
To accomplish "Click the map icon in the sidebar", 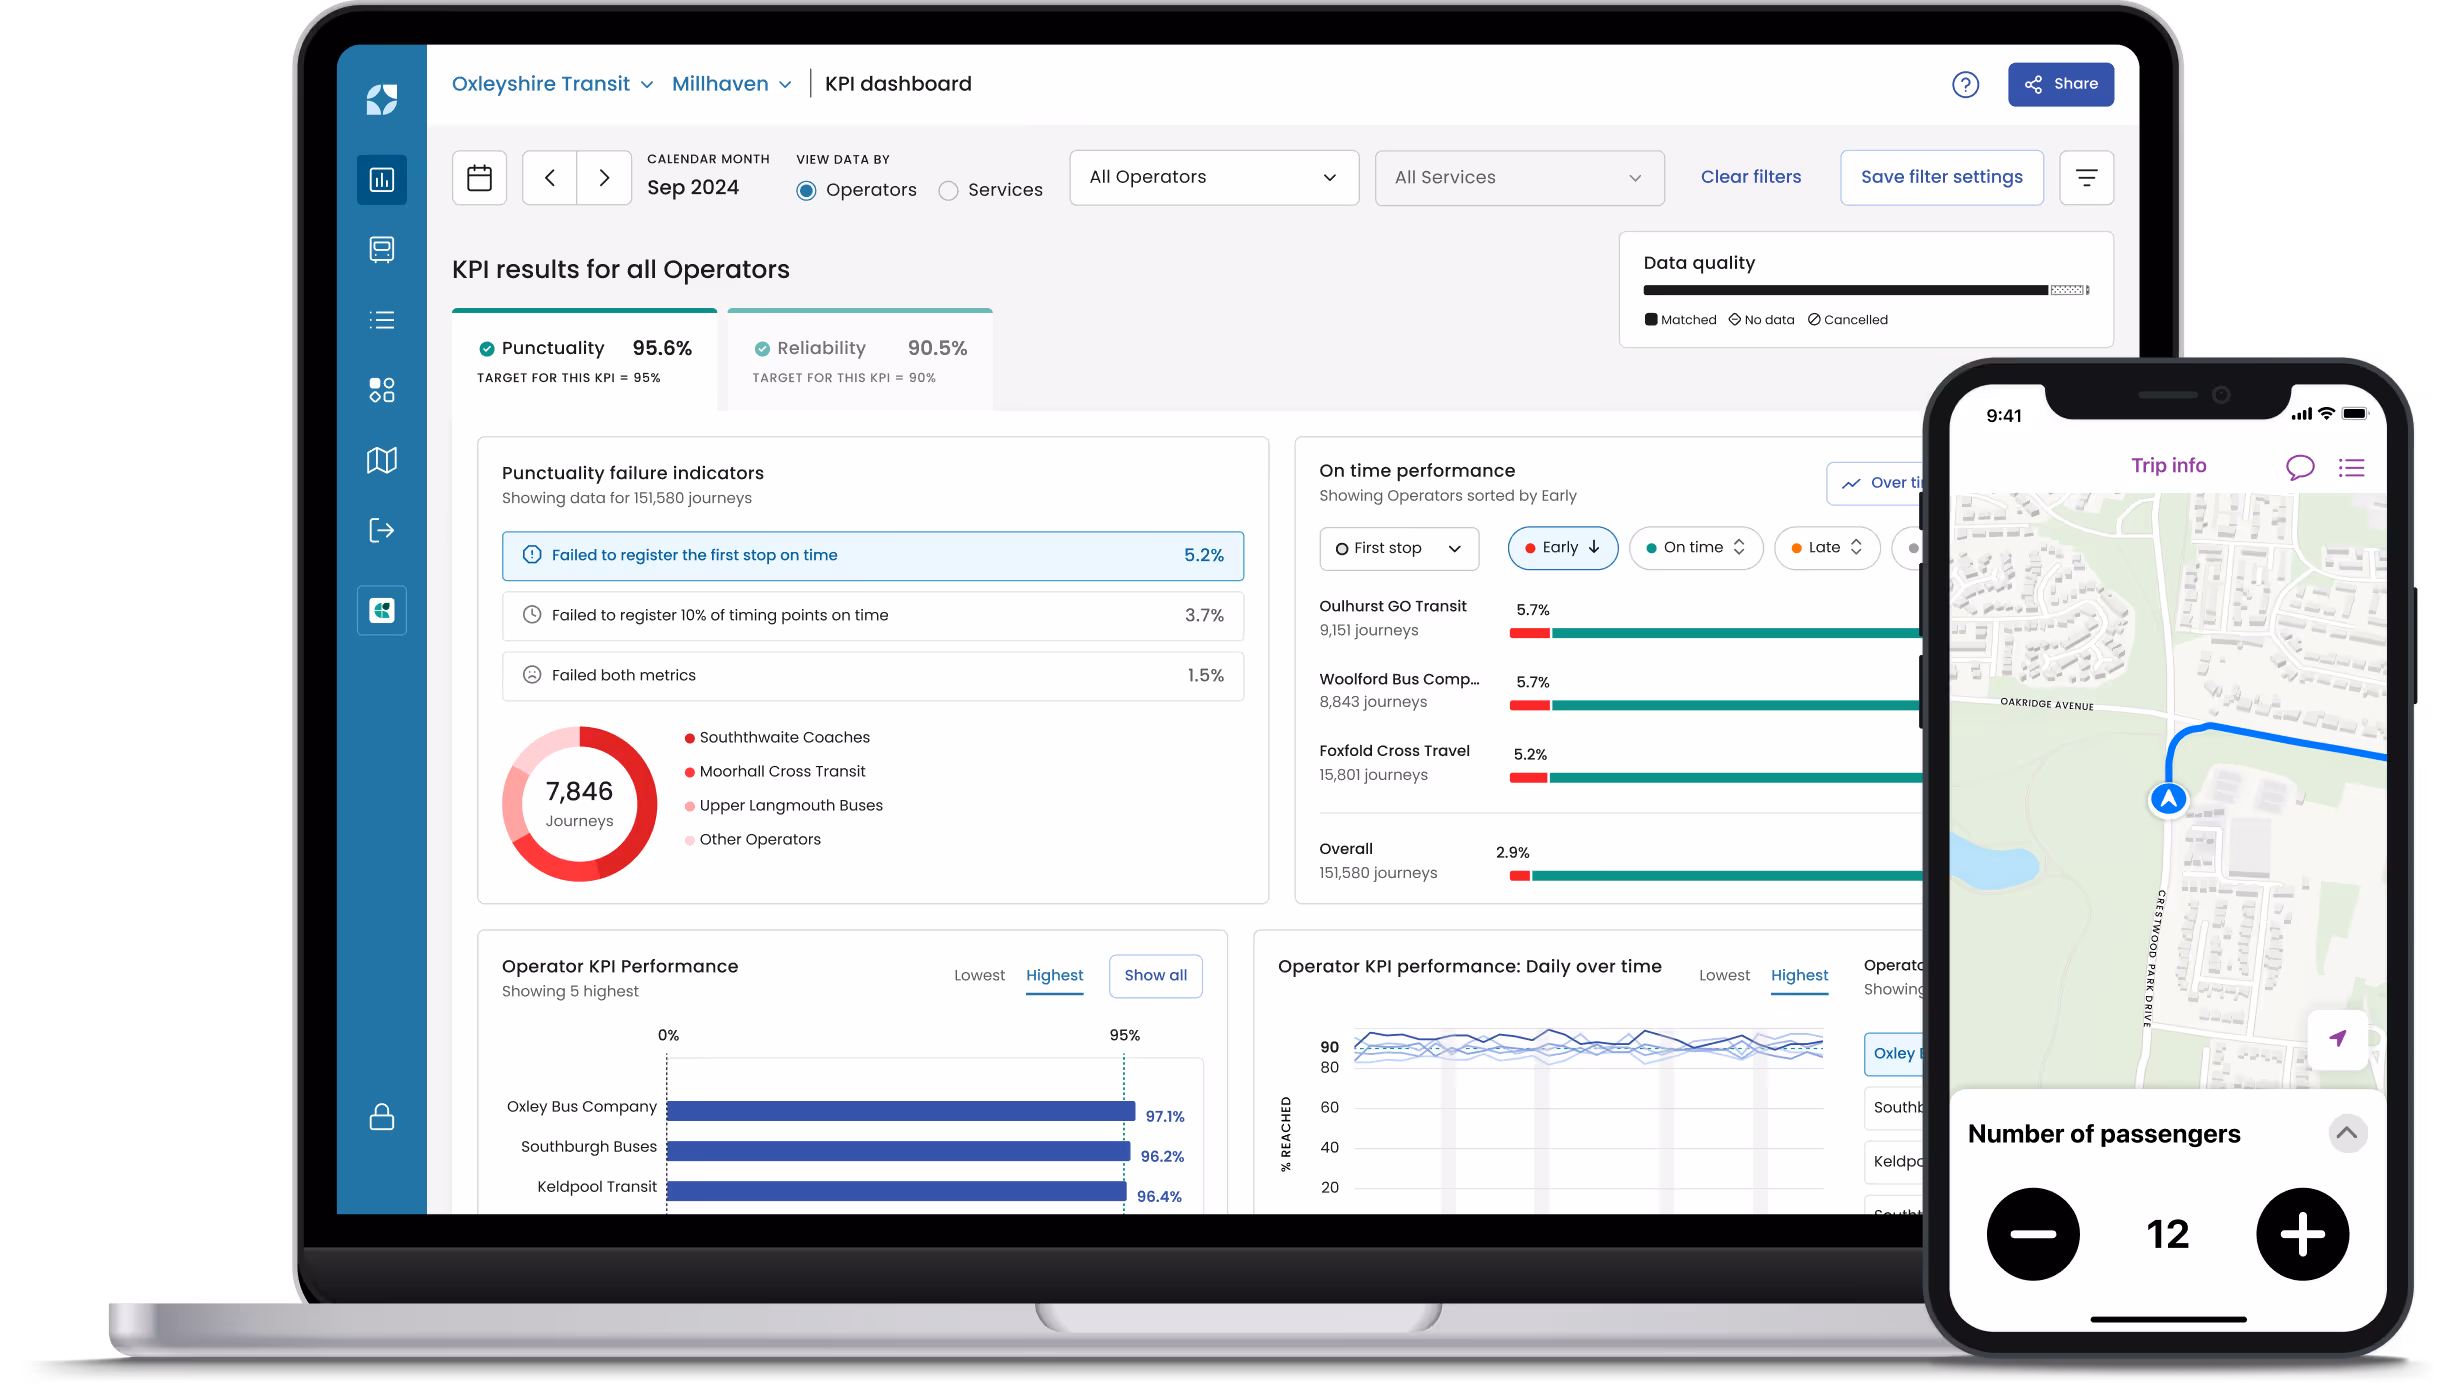I will coord(381,460).
